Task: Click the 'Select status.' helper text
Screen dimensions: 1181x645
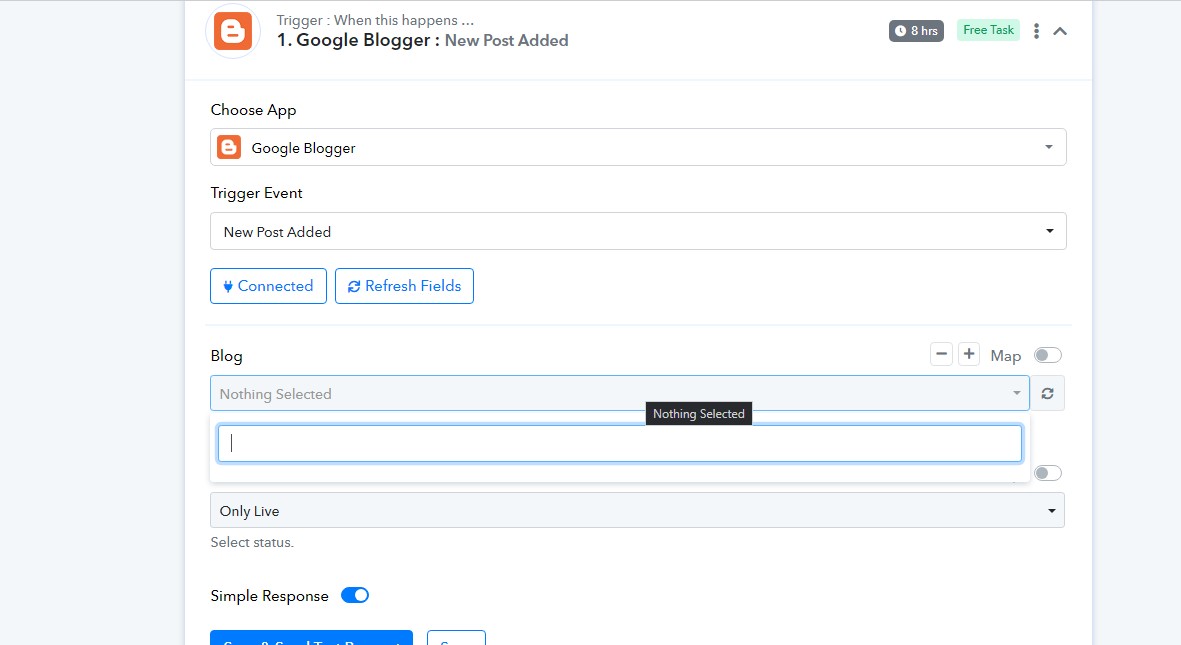Action: [x=252, y=543]
